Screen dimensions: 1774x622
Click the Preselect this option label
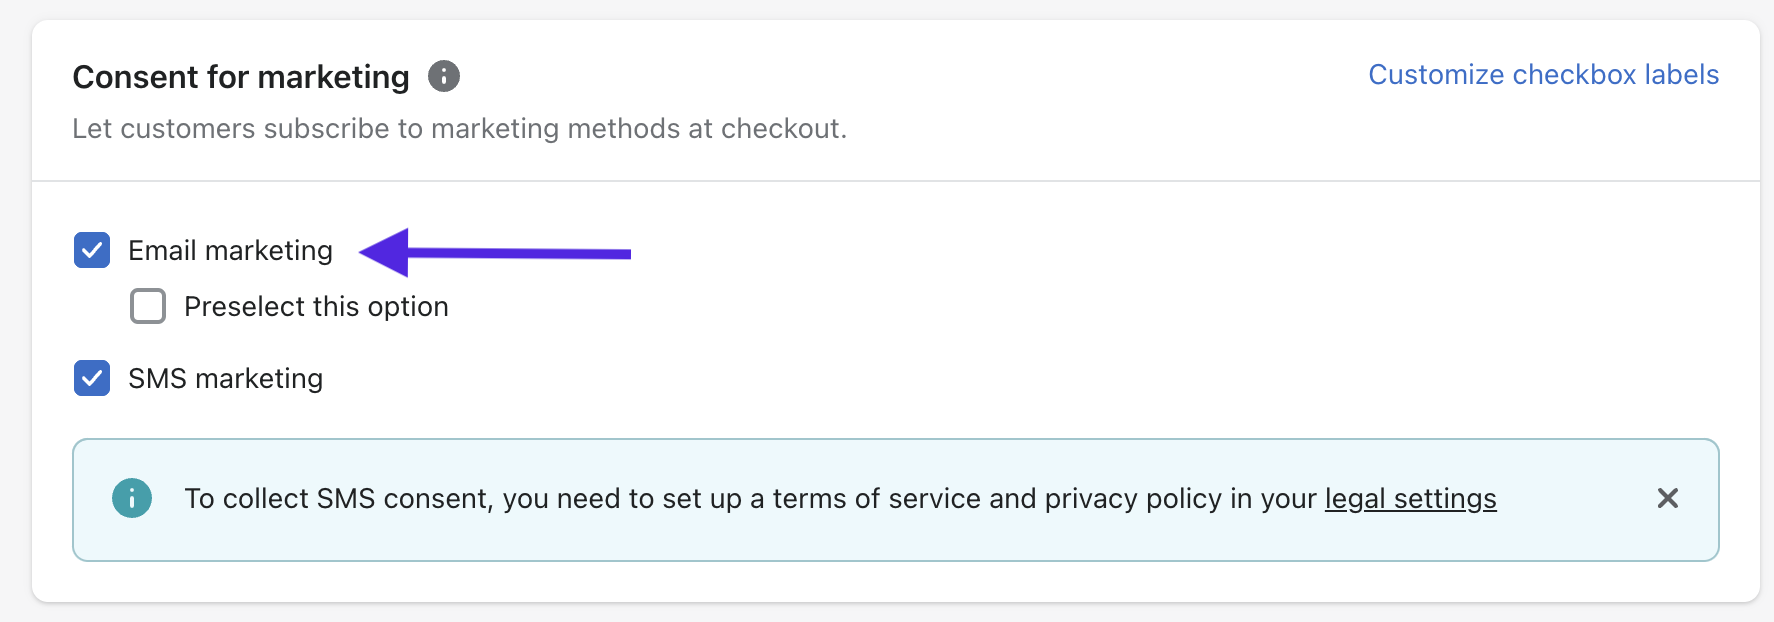316,306
